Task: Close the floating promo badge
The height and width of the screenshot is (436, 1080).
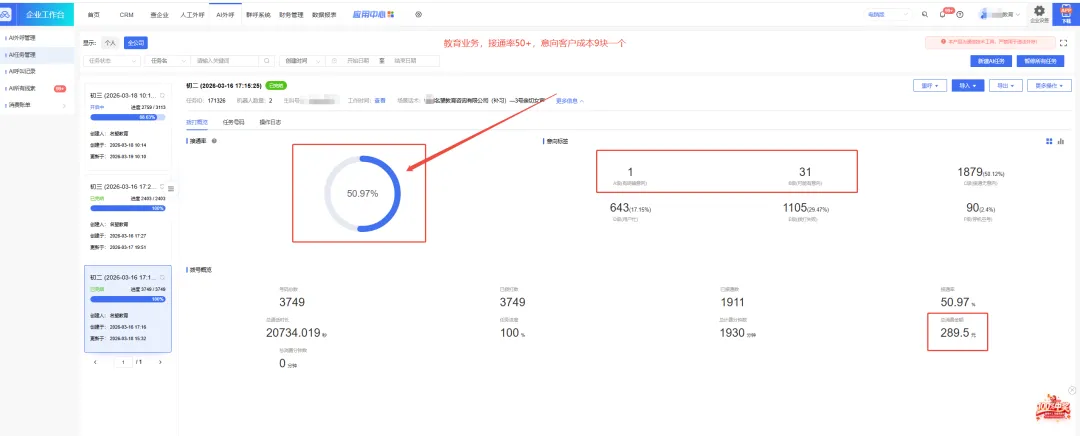Action: tap(1072, 391)
